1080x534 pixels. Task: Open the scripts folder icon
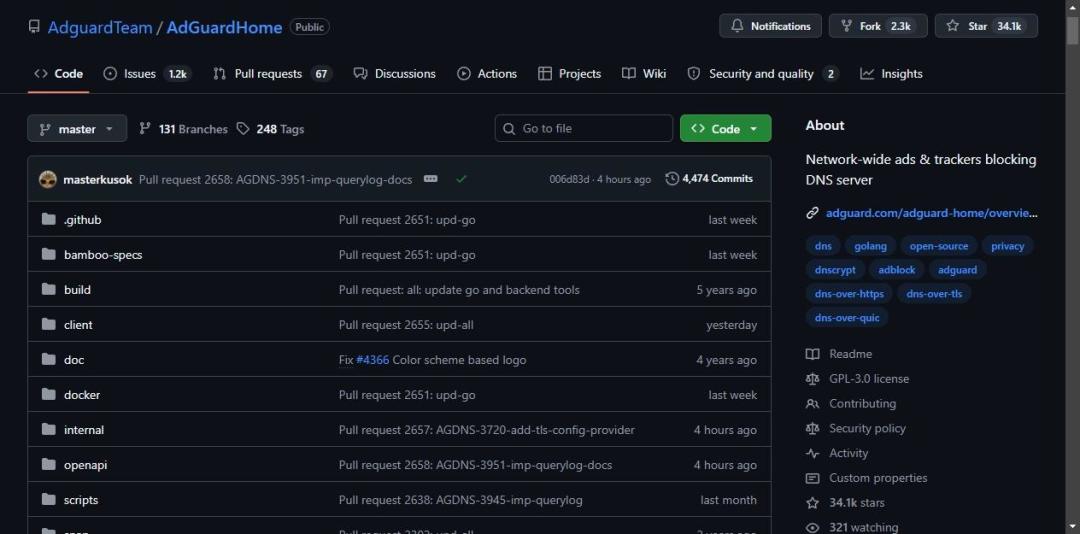(48, 500)
